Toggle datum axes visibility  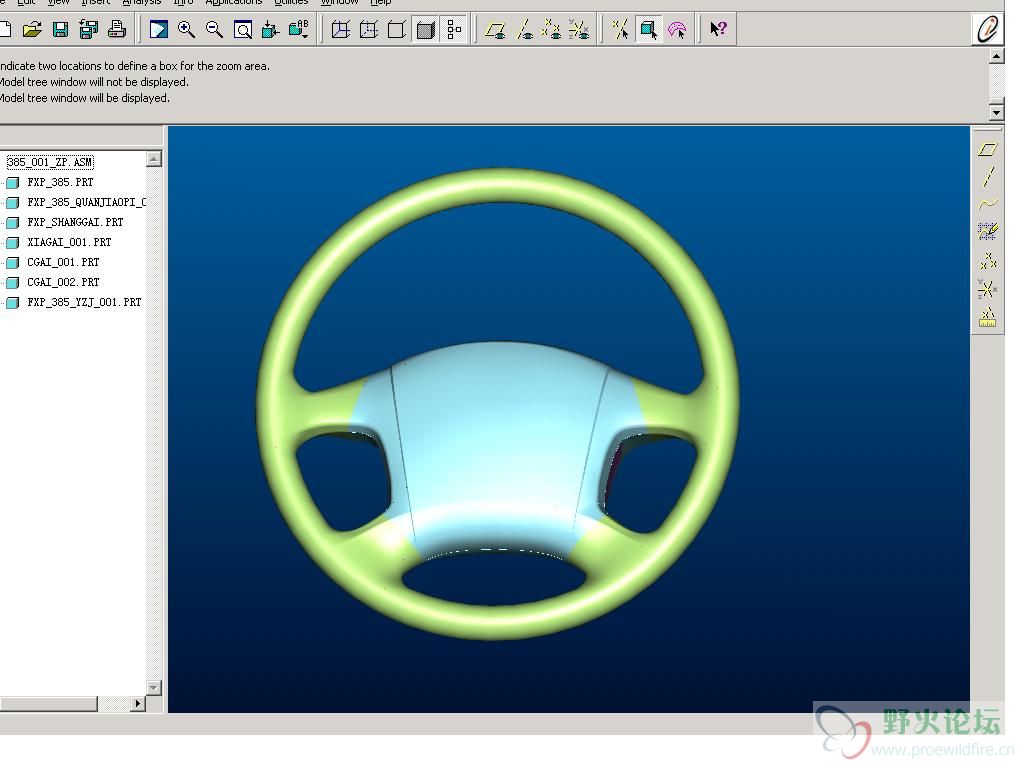point(524,29)
